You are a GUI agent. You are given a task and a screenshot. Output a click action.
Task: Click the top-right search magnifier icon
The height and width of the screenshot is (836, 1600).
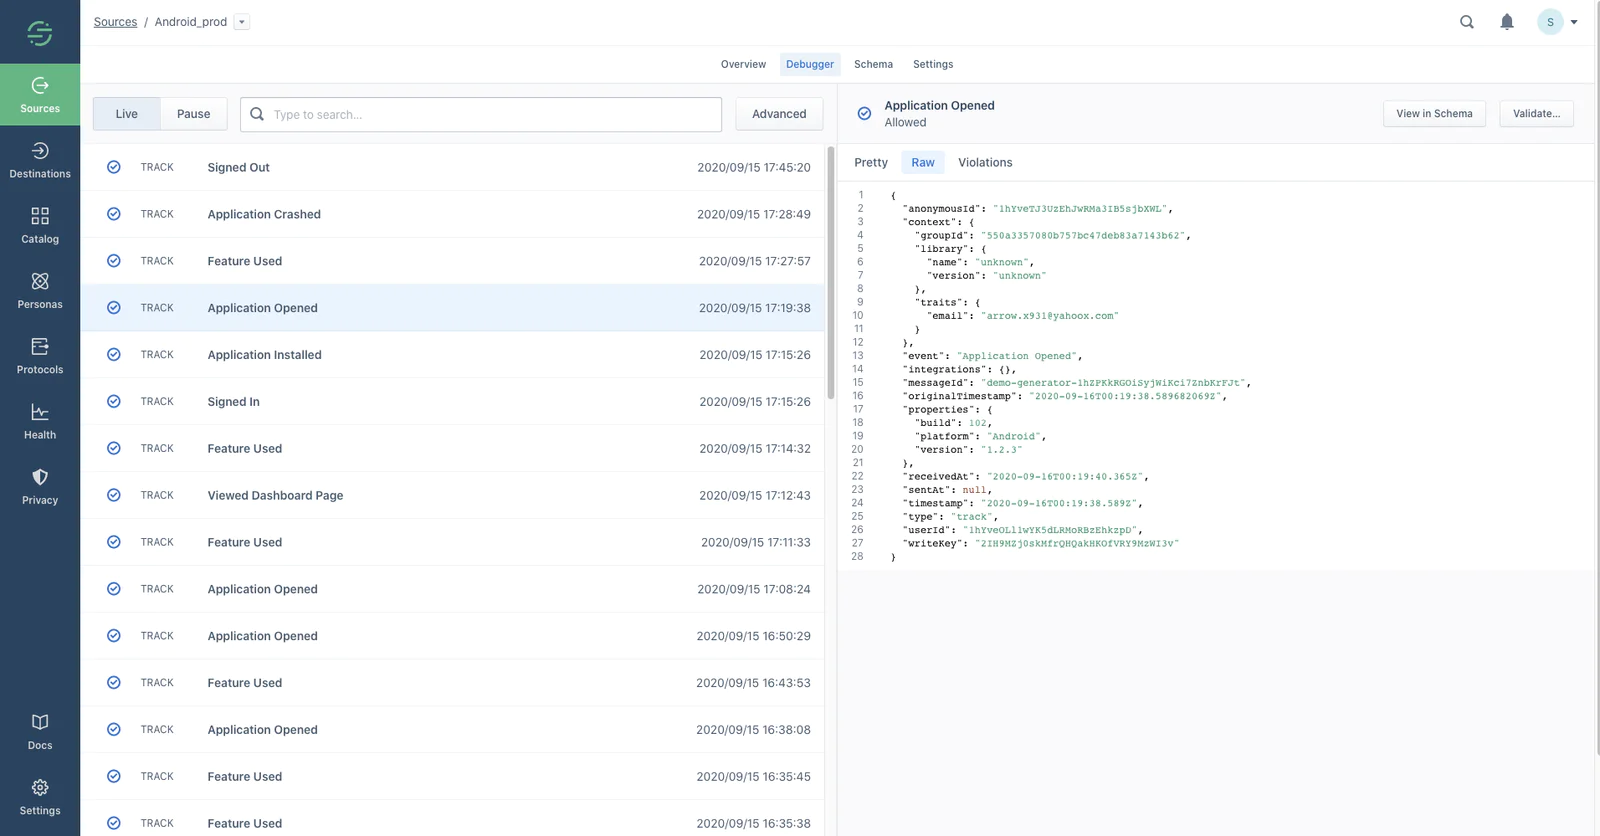click(x=1467, y=22)
